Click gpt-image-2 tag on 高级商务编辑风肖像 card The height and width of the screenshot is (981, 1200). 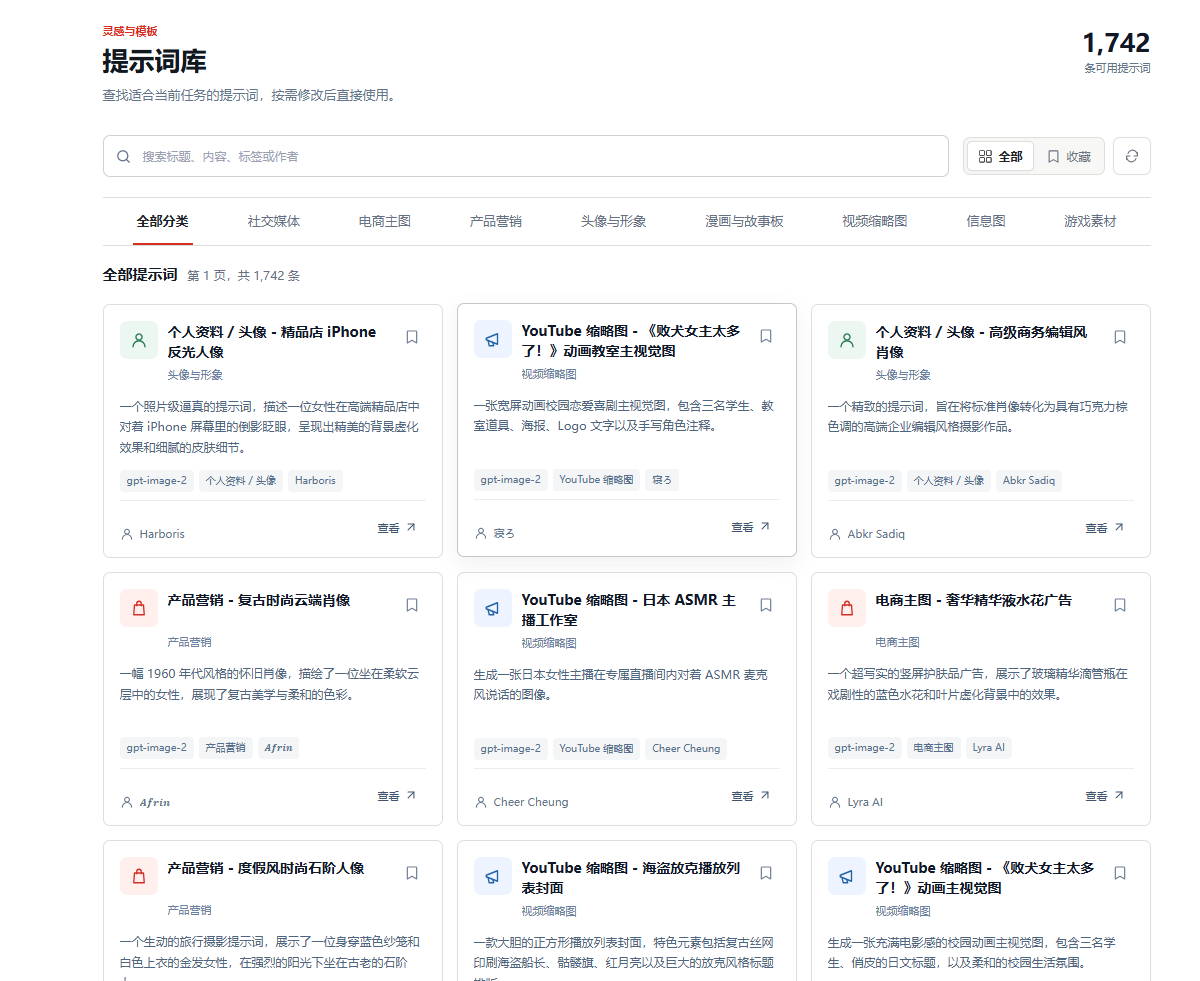click(865, 480)
